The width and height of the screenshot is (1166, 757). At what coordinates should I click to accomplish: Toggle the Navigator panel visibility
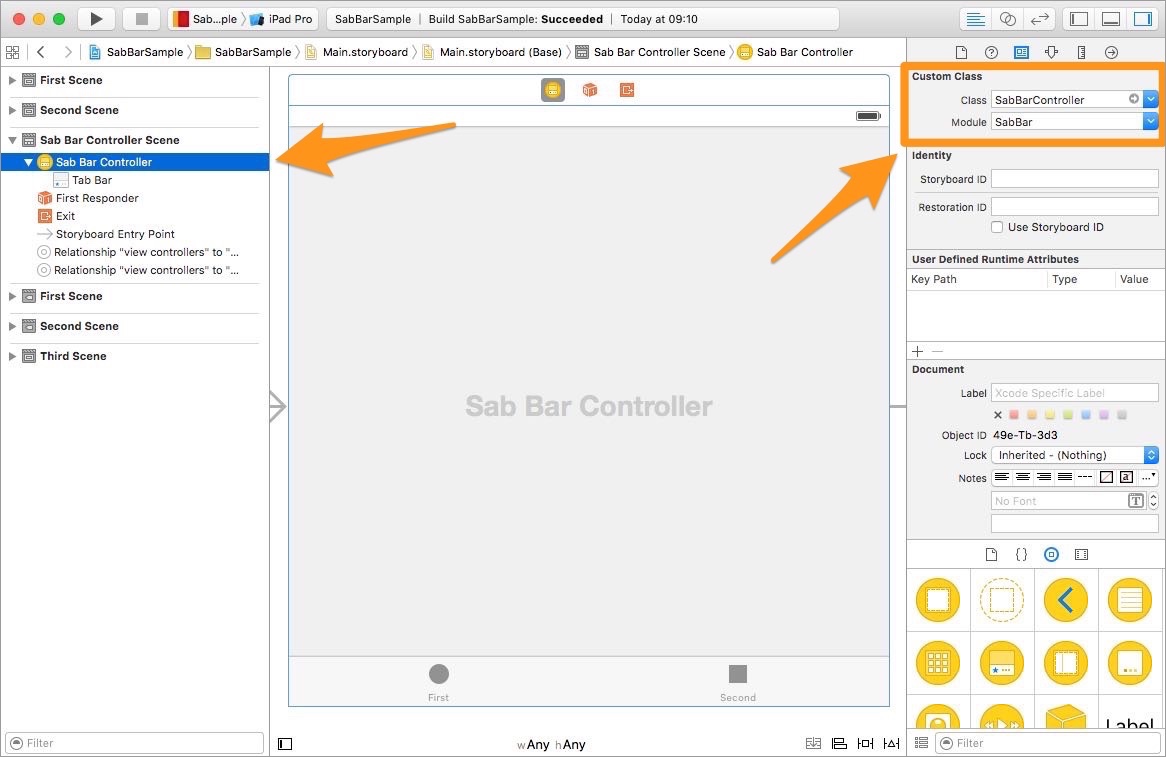(x=1078, y=19)
